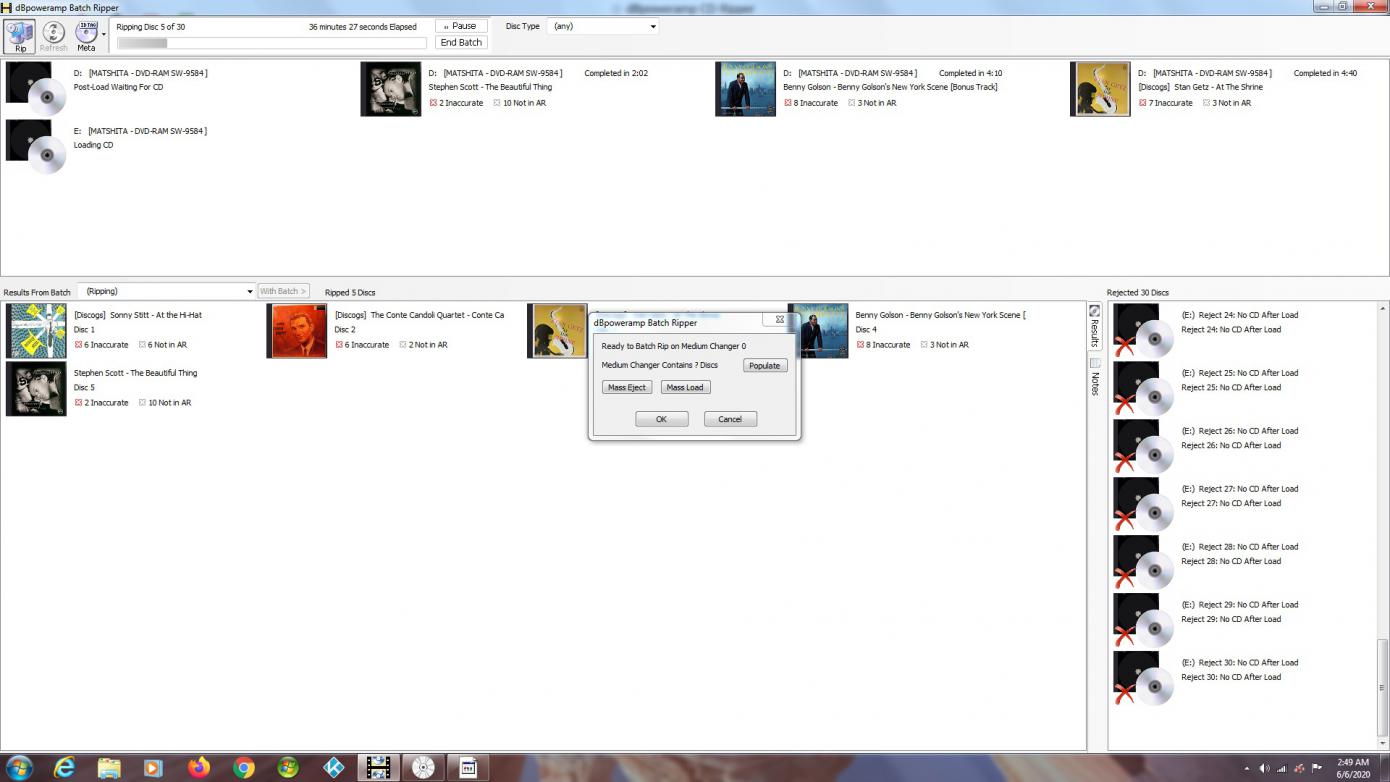Cancel the Batch Ripper dialog
This screenshot has width=1390, height=782.
click(x=730, y=419)
